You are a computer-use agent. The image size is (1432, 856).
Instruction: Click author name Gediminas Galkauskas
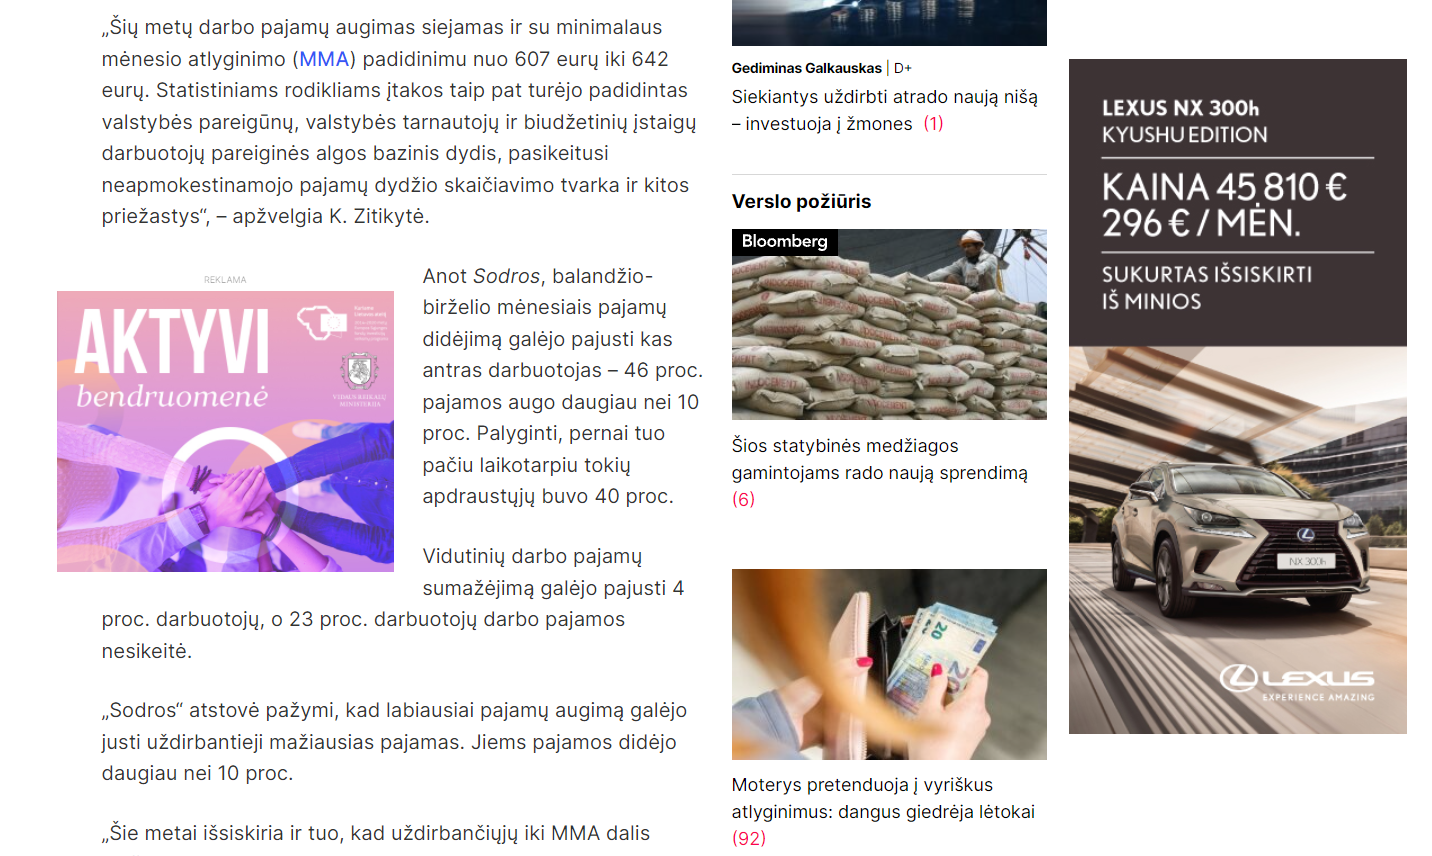[806, 68]
